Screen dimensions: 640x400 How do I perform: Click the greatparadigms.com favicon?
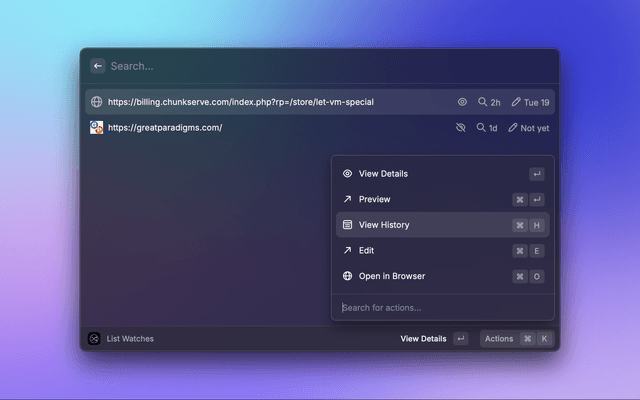point(97,128)
